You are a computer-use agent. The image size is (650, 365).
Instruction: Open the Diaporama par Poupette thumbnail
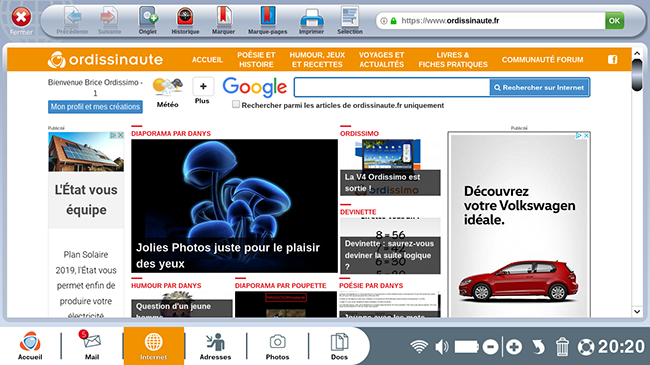286,305
